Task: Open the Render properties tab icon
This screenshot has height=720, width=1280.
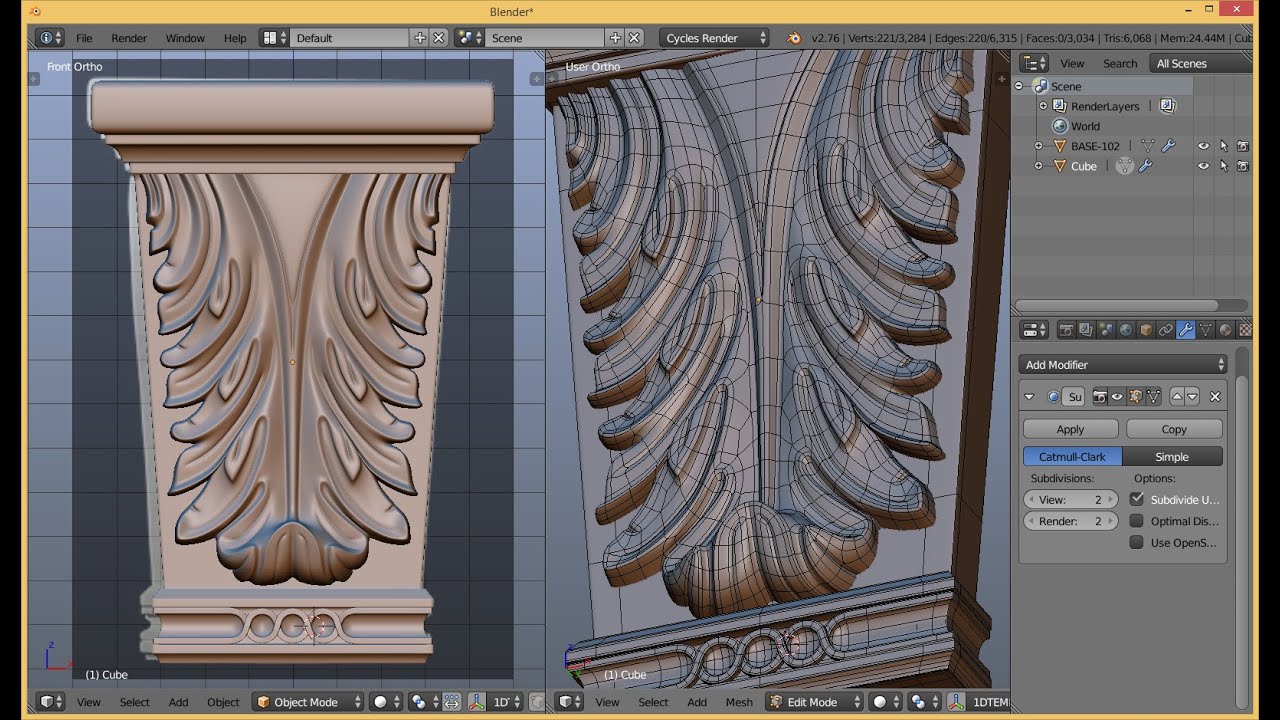Action: [x=1067, y=330]
